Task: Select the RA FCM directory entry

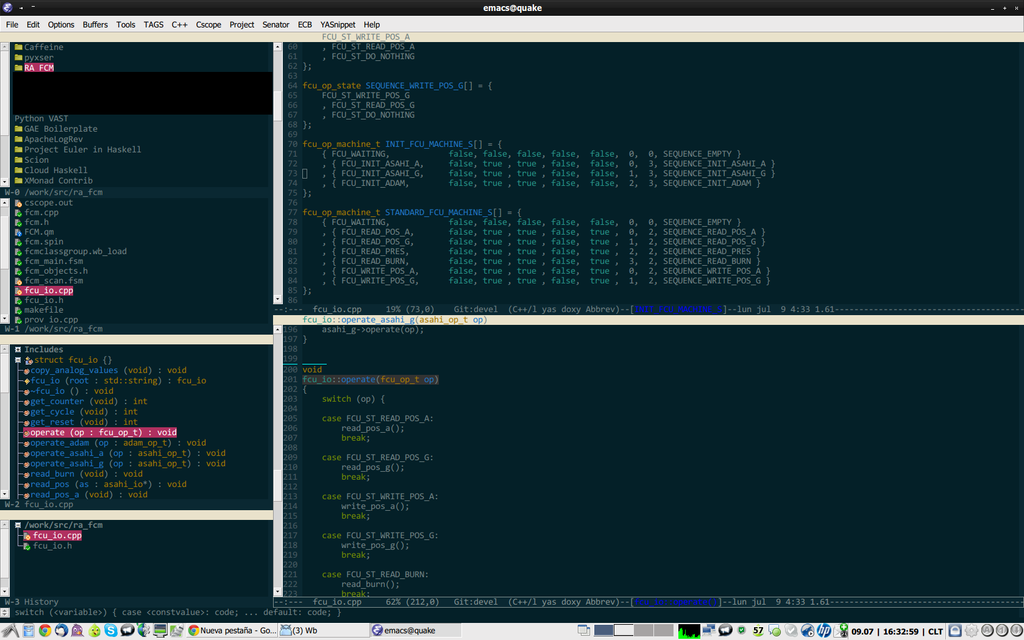Action: 39,68
